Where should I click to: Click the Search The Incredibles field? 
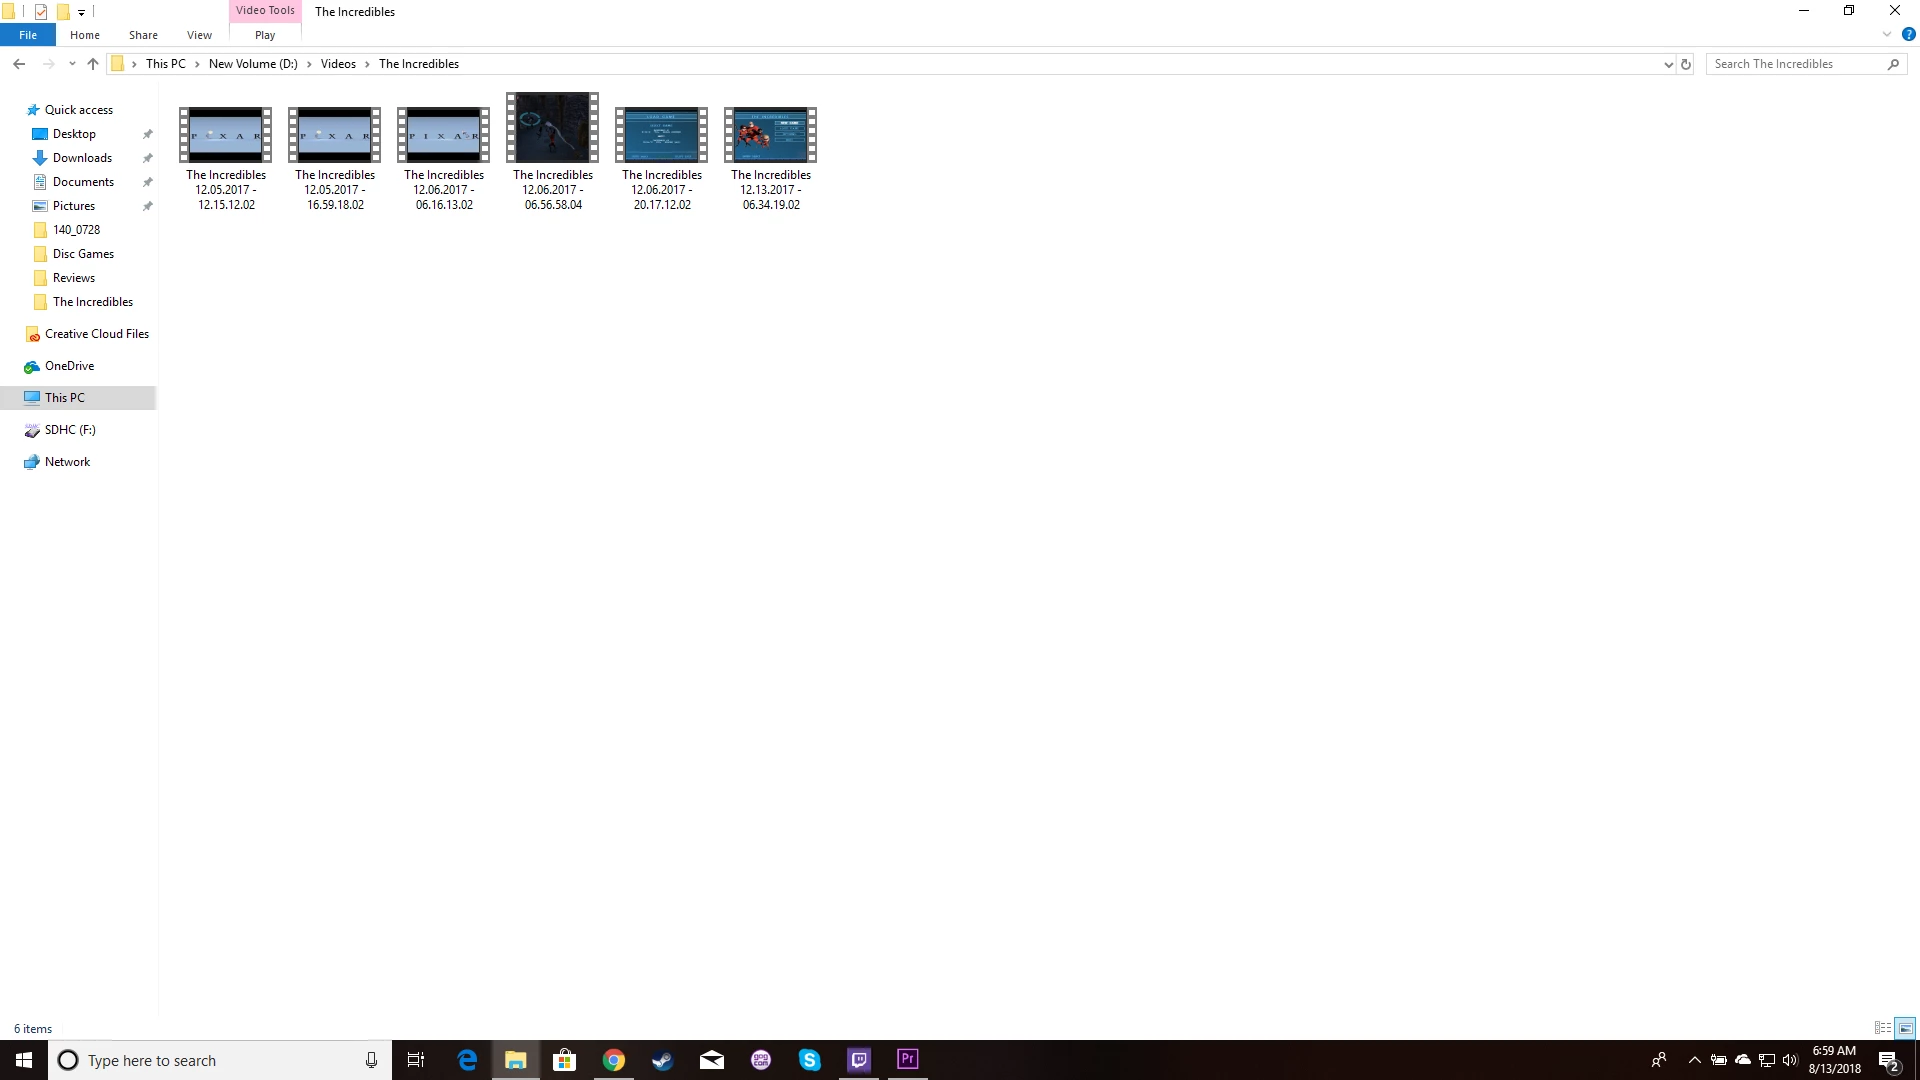coord(1795,64)
